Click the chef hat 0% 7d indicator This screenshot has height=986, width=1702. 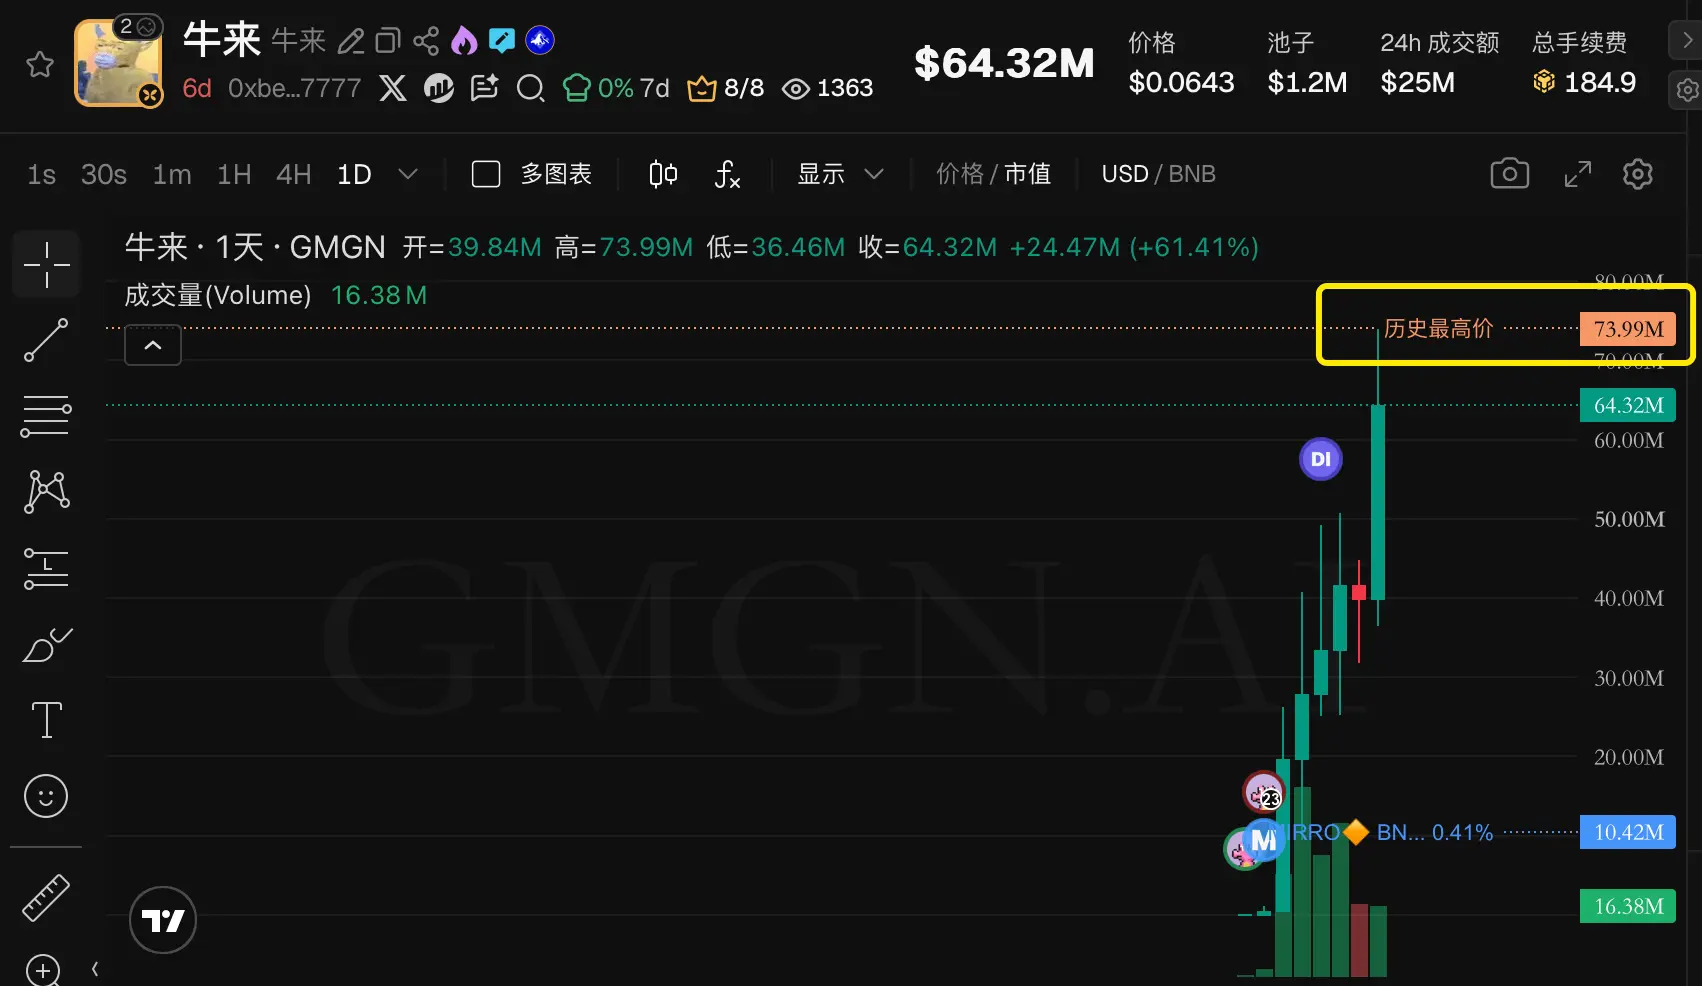click(616, 88)
